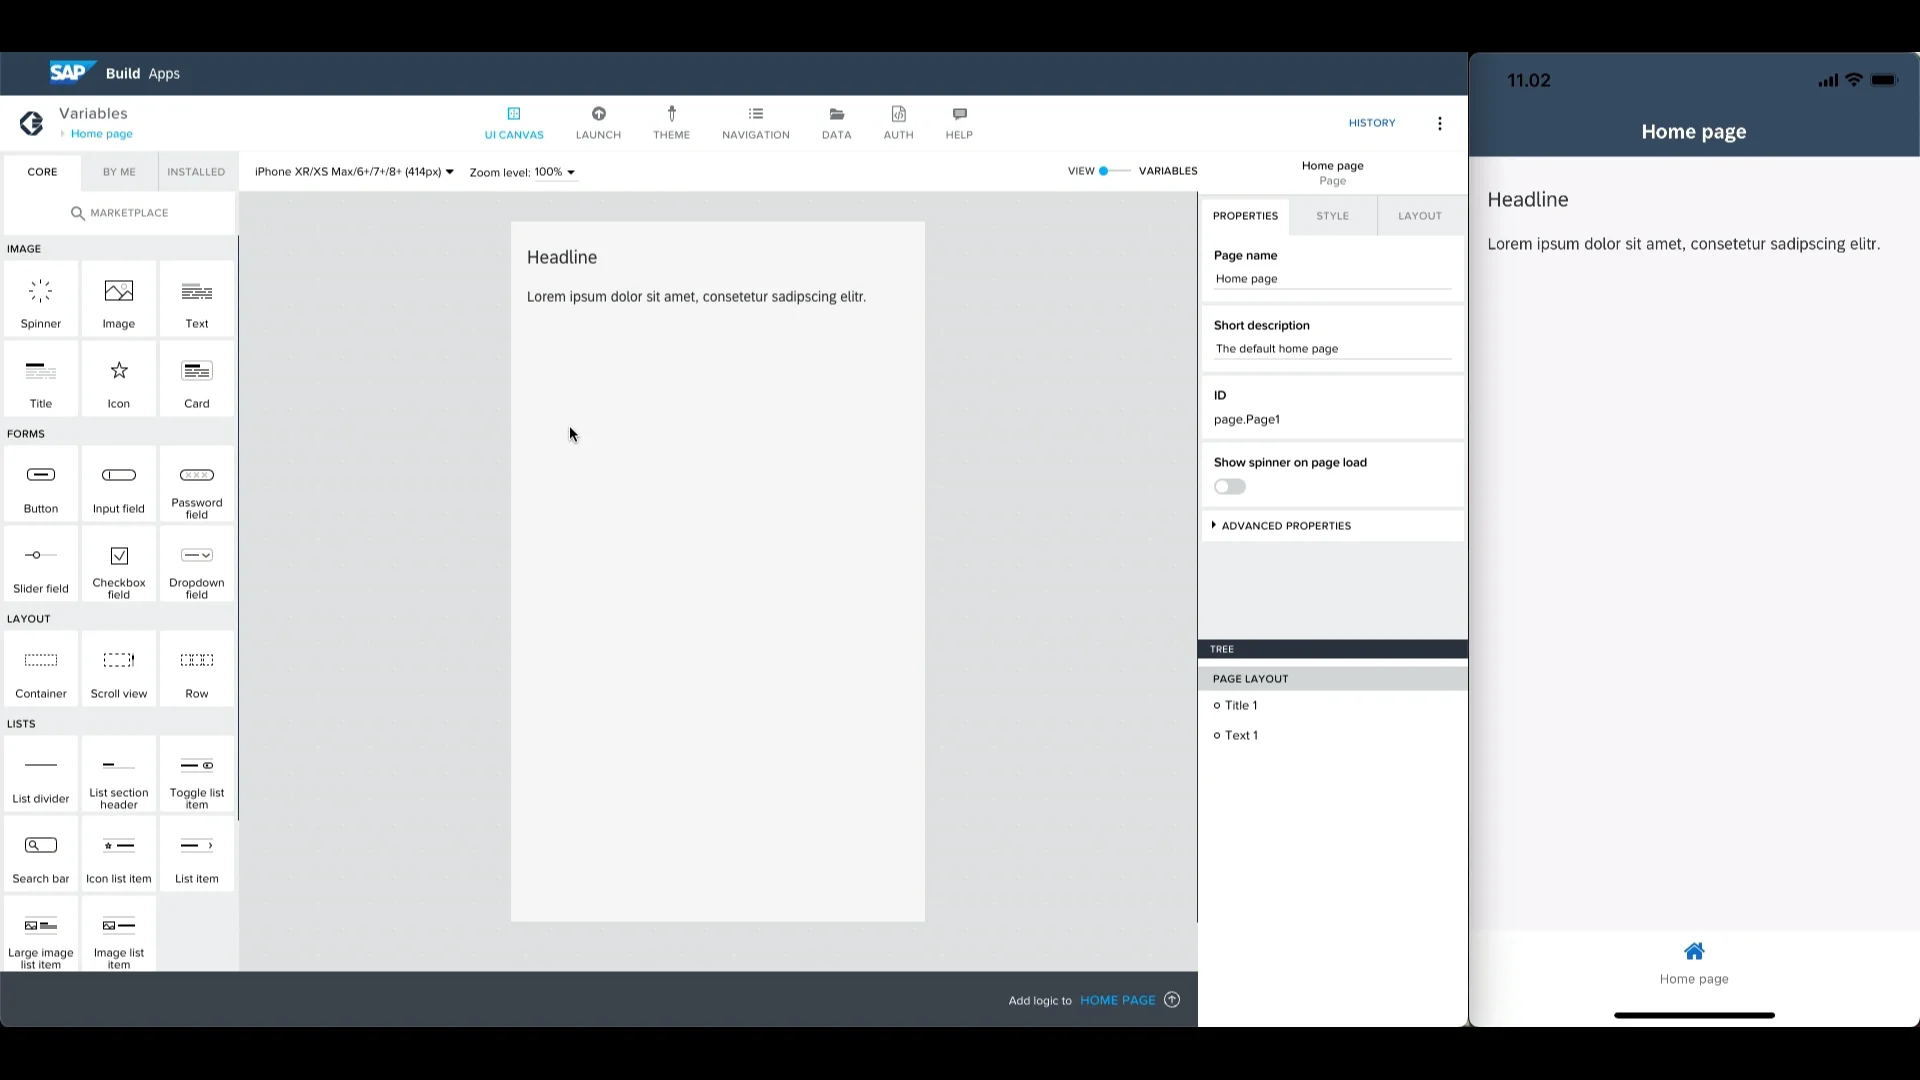Open the Data section in the top toolbar
1920x1080 pixels.
pyautogui.click(x=836, y=122)
